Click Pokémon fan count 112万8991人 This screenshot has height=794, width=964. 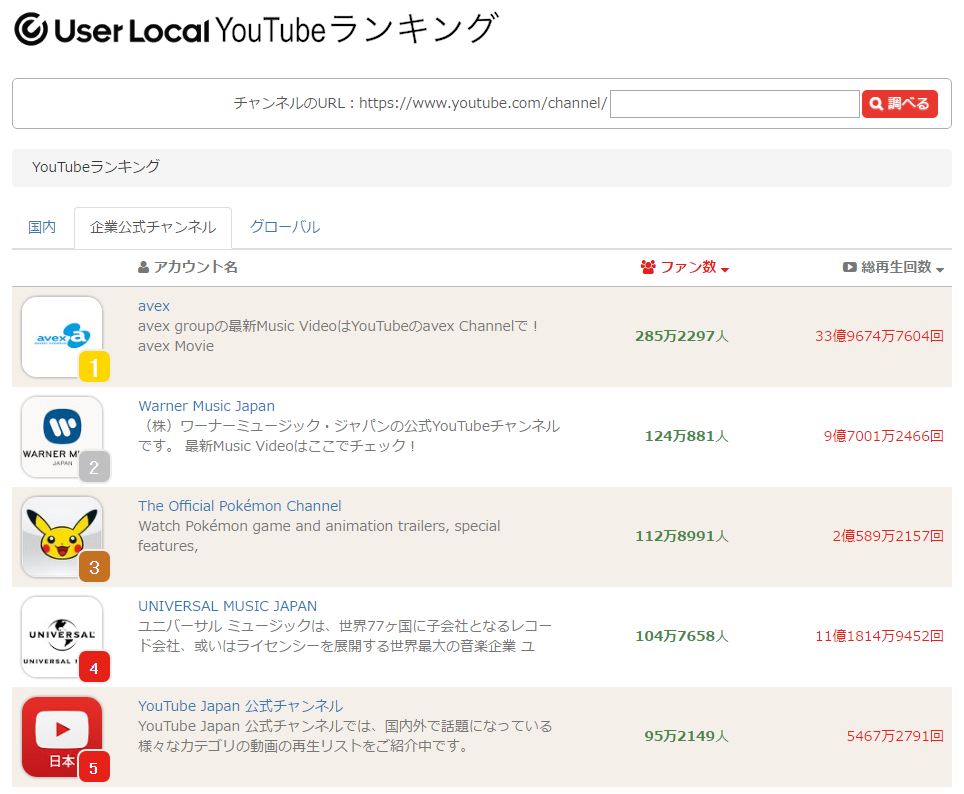[x=682, y=536]
